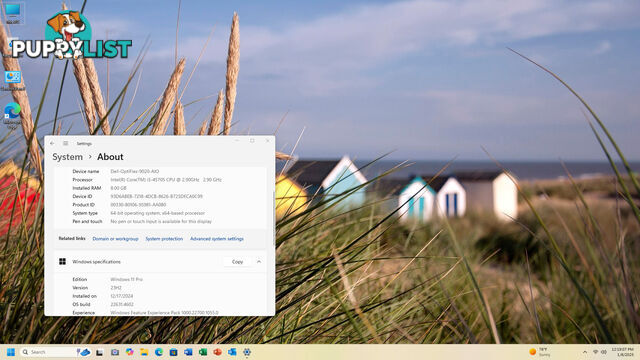
Task: Open the Microsoft Store taskbar icon
Action: [173, 352]
